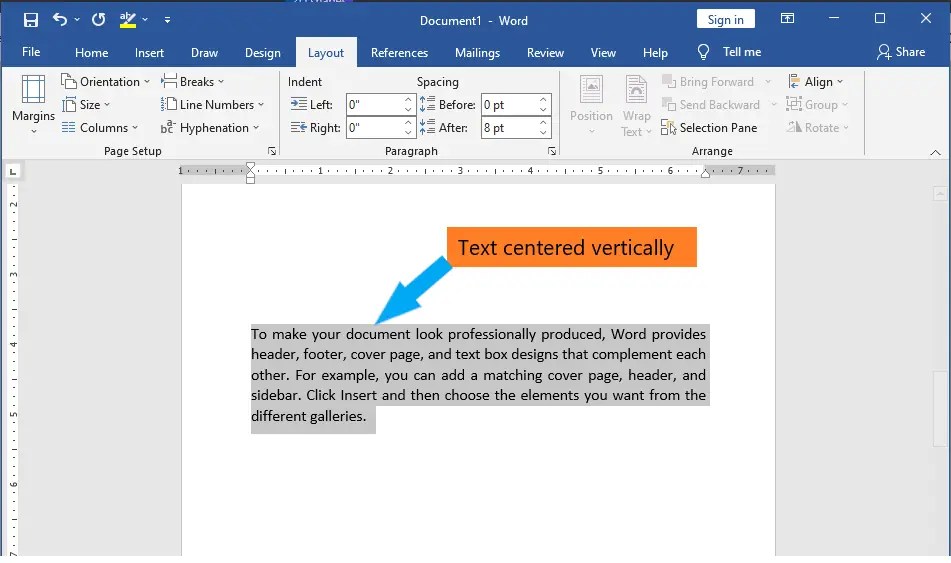This screenshot has width=951, height=563.
Task: Click the Spacing Before field
Action: [509, 104]
